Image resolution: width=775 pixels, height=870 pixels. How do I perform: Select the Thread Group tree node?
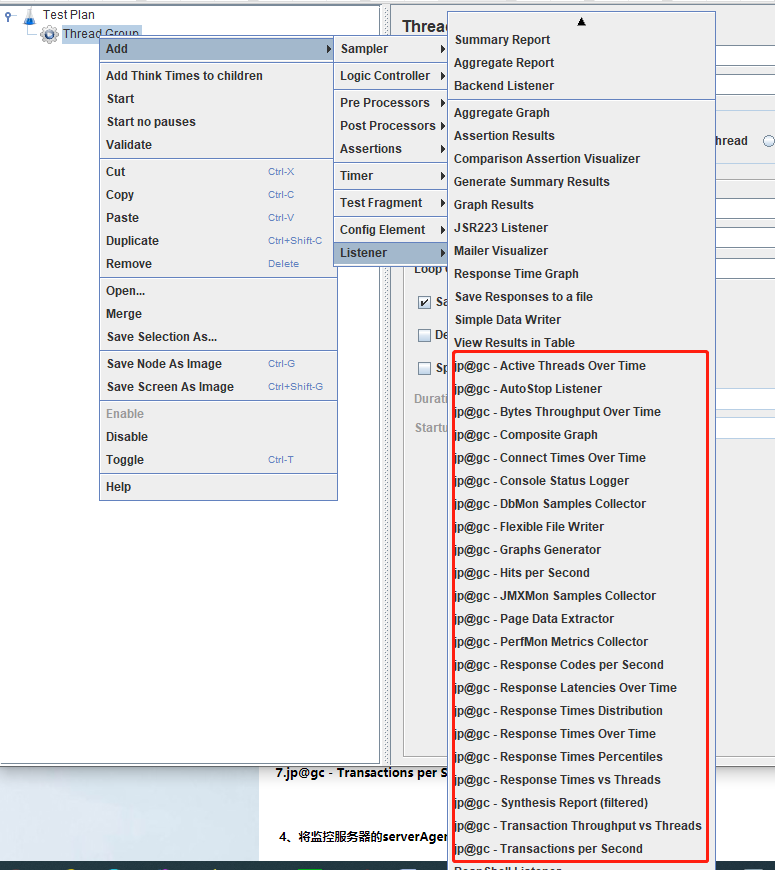(101, 33)
